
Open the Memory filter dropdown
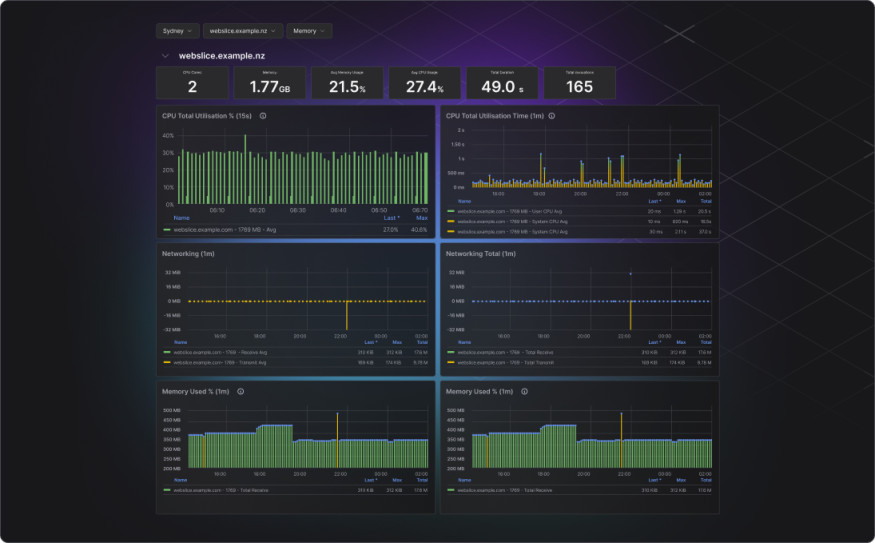point(309,31)
